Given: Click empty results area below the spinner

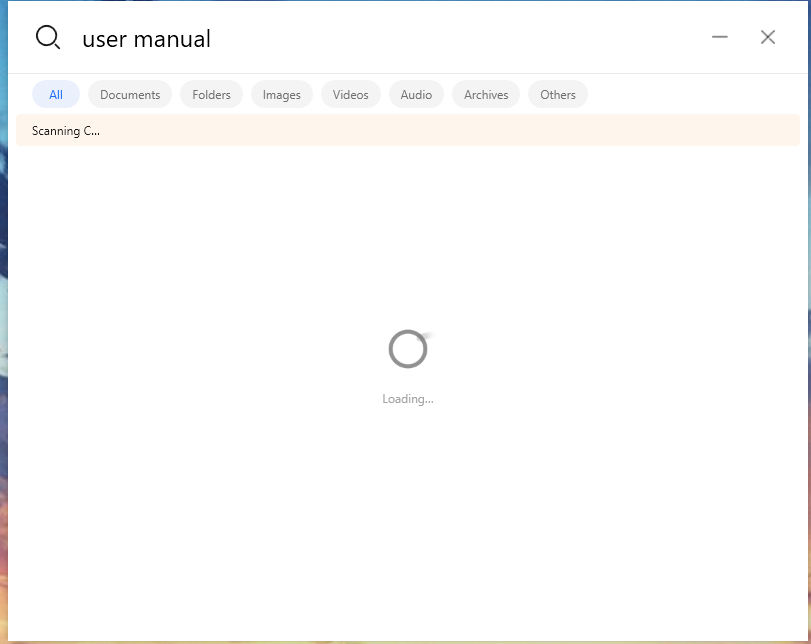Looking at the screenshot, I should click(407, 520).
